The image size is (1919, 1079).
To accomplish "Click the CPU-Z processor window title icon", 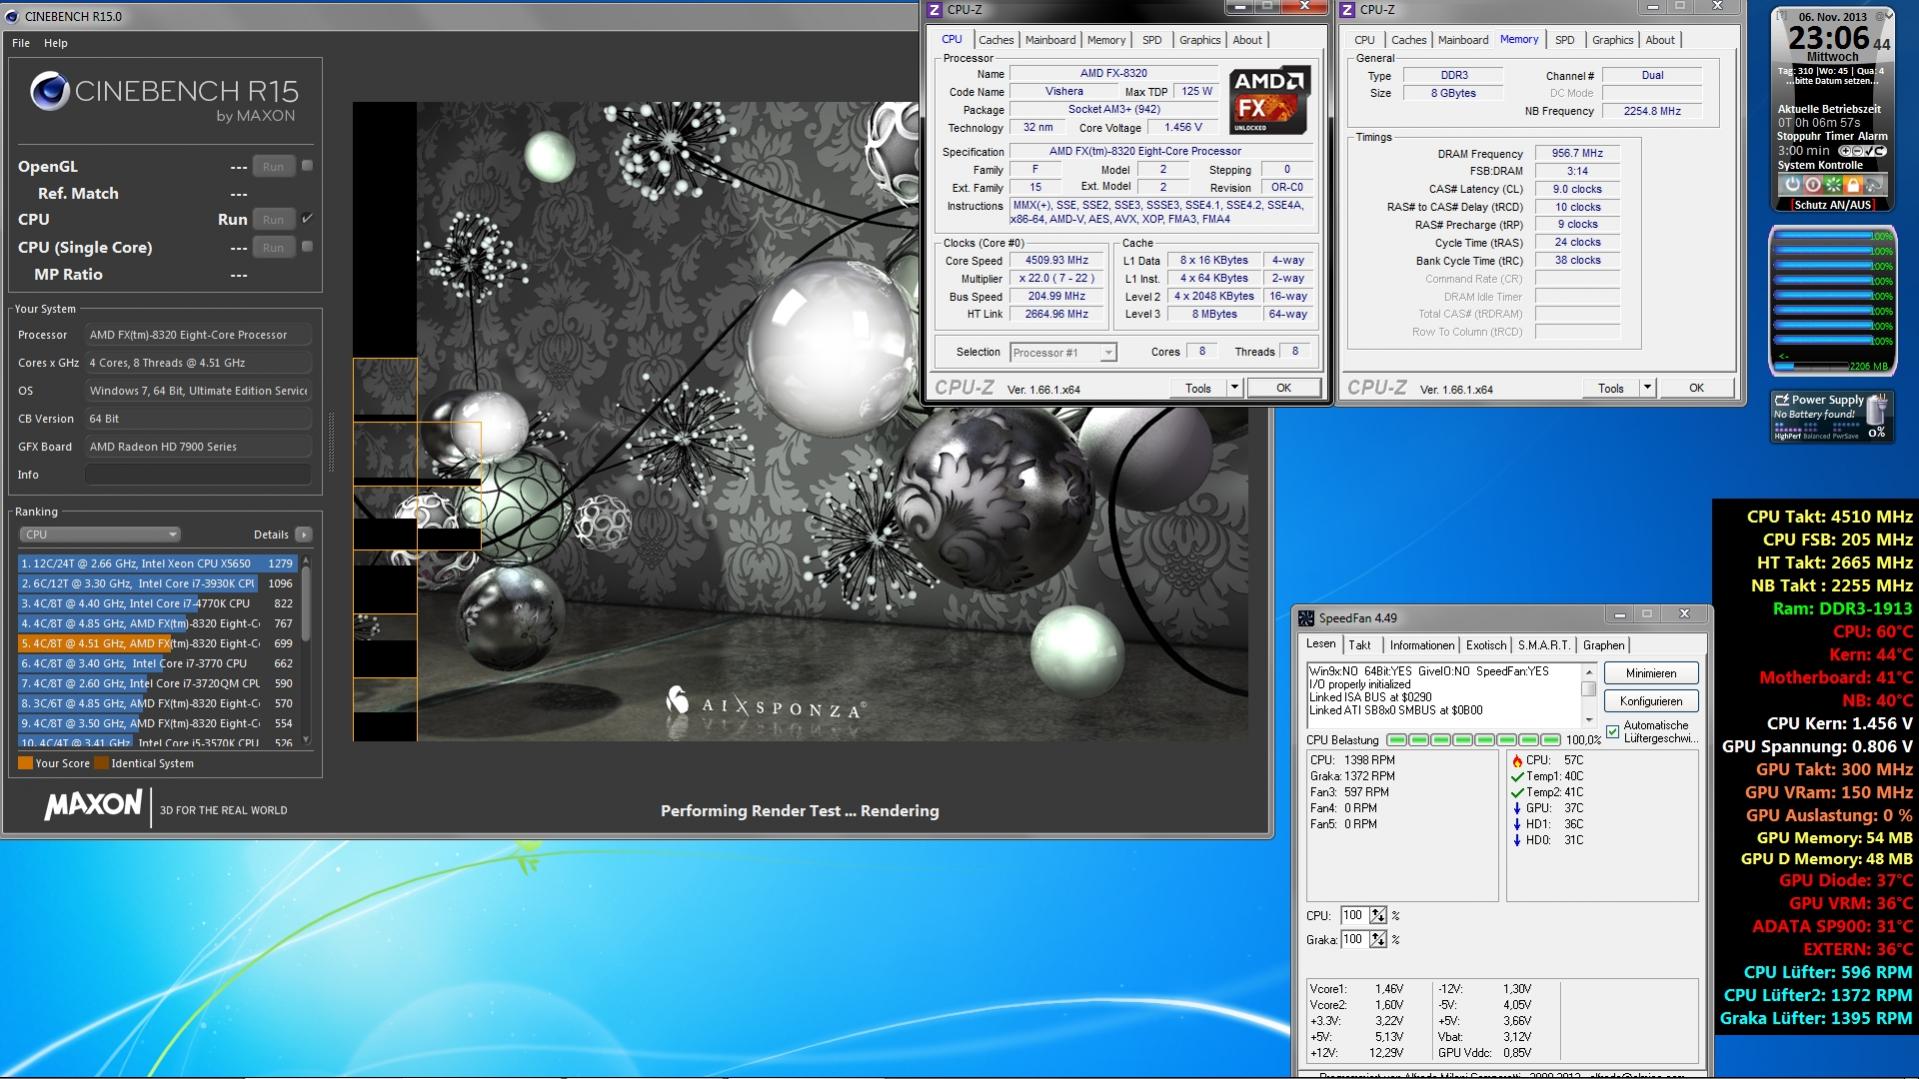I will [935, 10].
